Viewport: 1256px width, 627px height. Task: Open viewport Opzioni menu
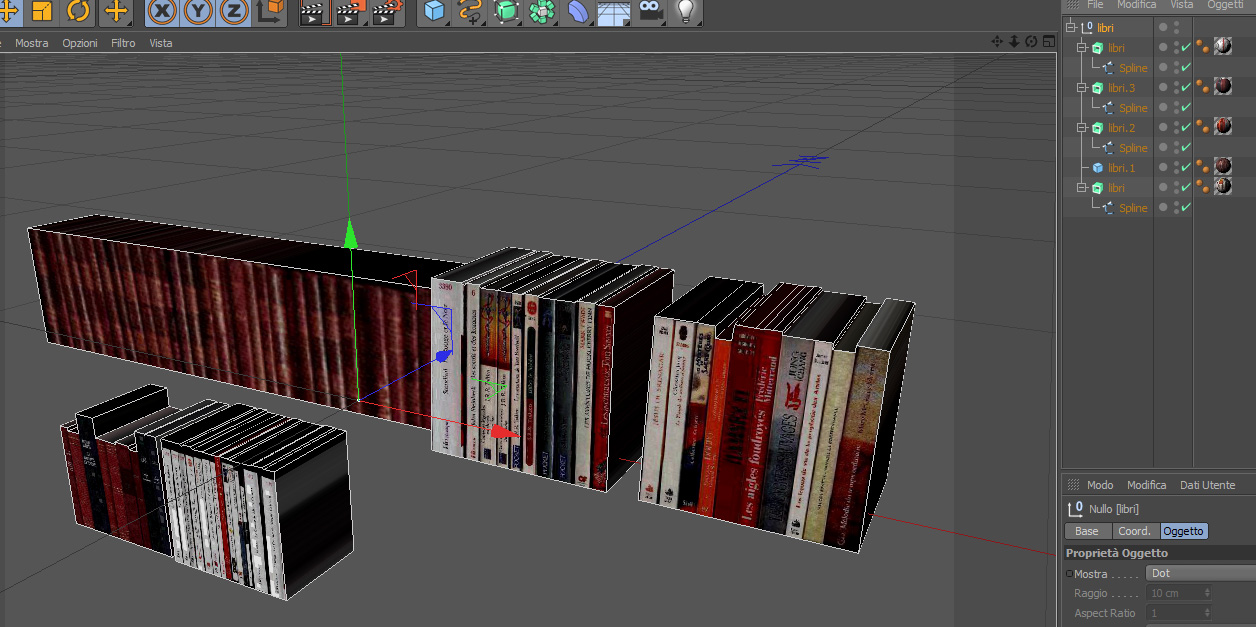click(x=80, y=43)
